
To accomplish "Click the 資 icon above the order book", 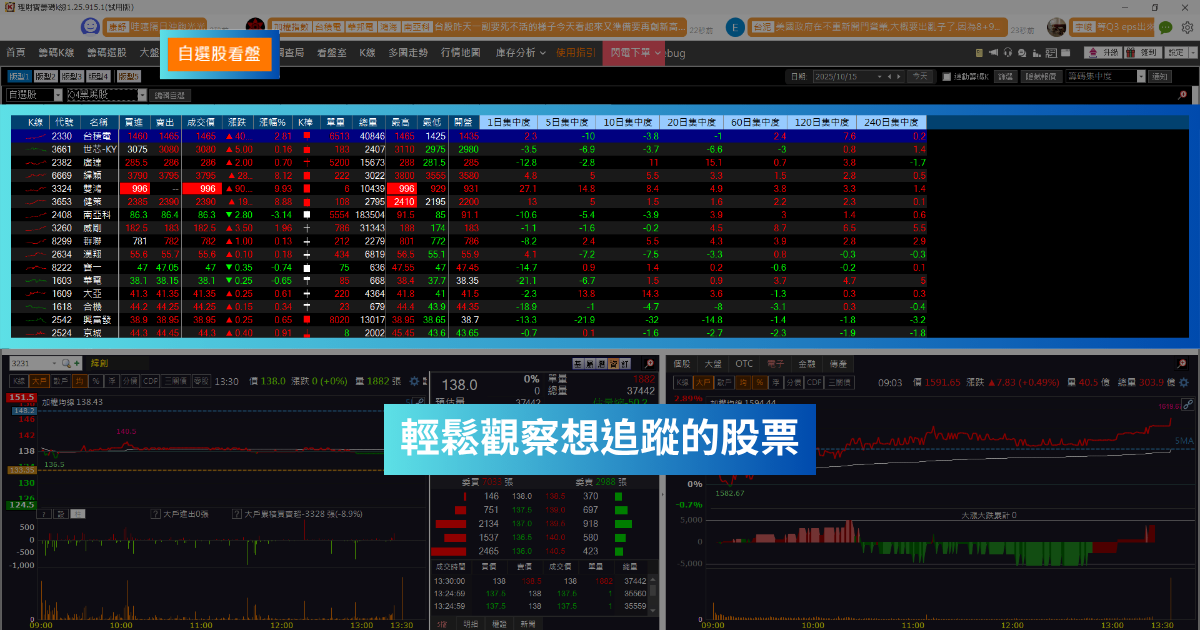I will 613,363.
